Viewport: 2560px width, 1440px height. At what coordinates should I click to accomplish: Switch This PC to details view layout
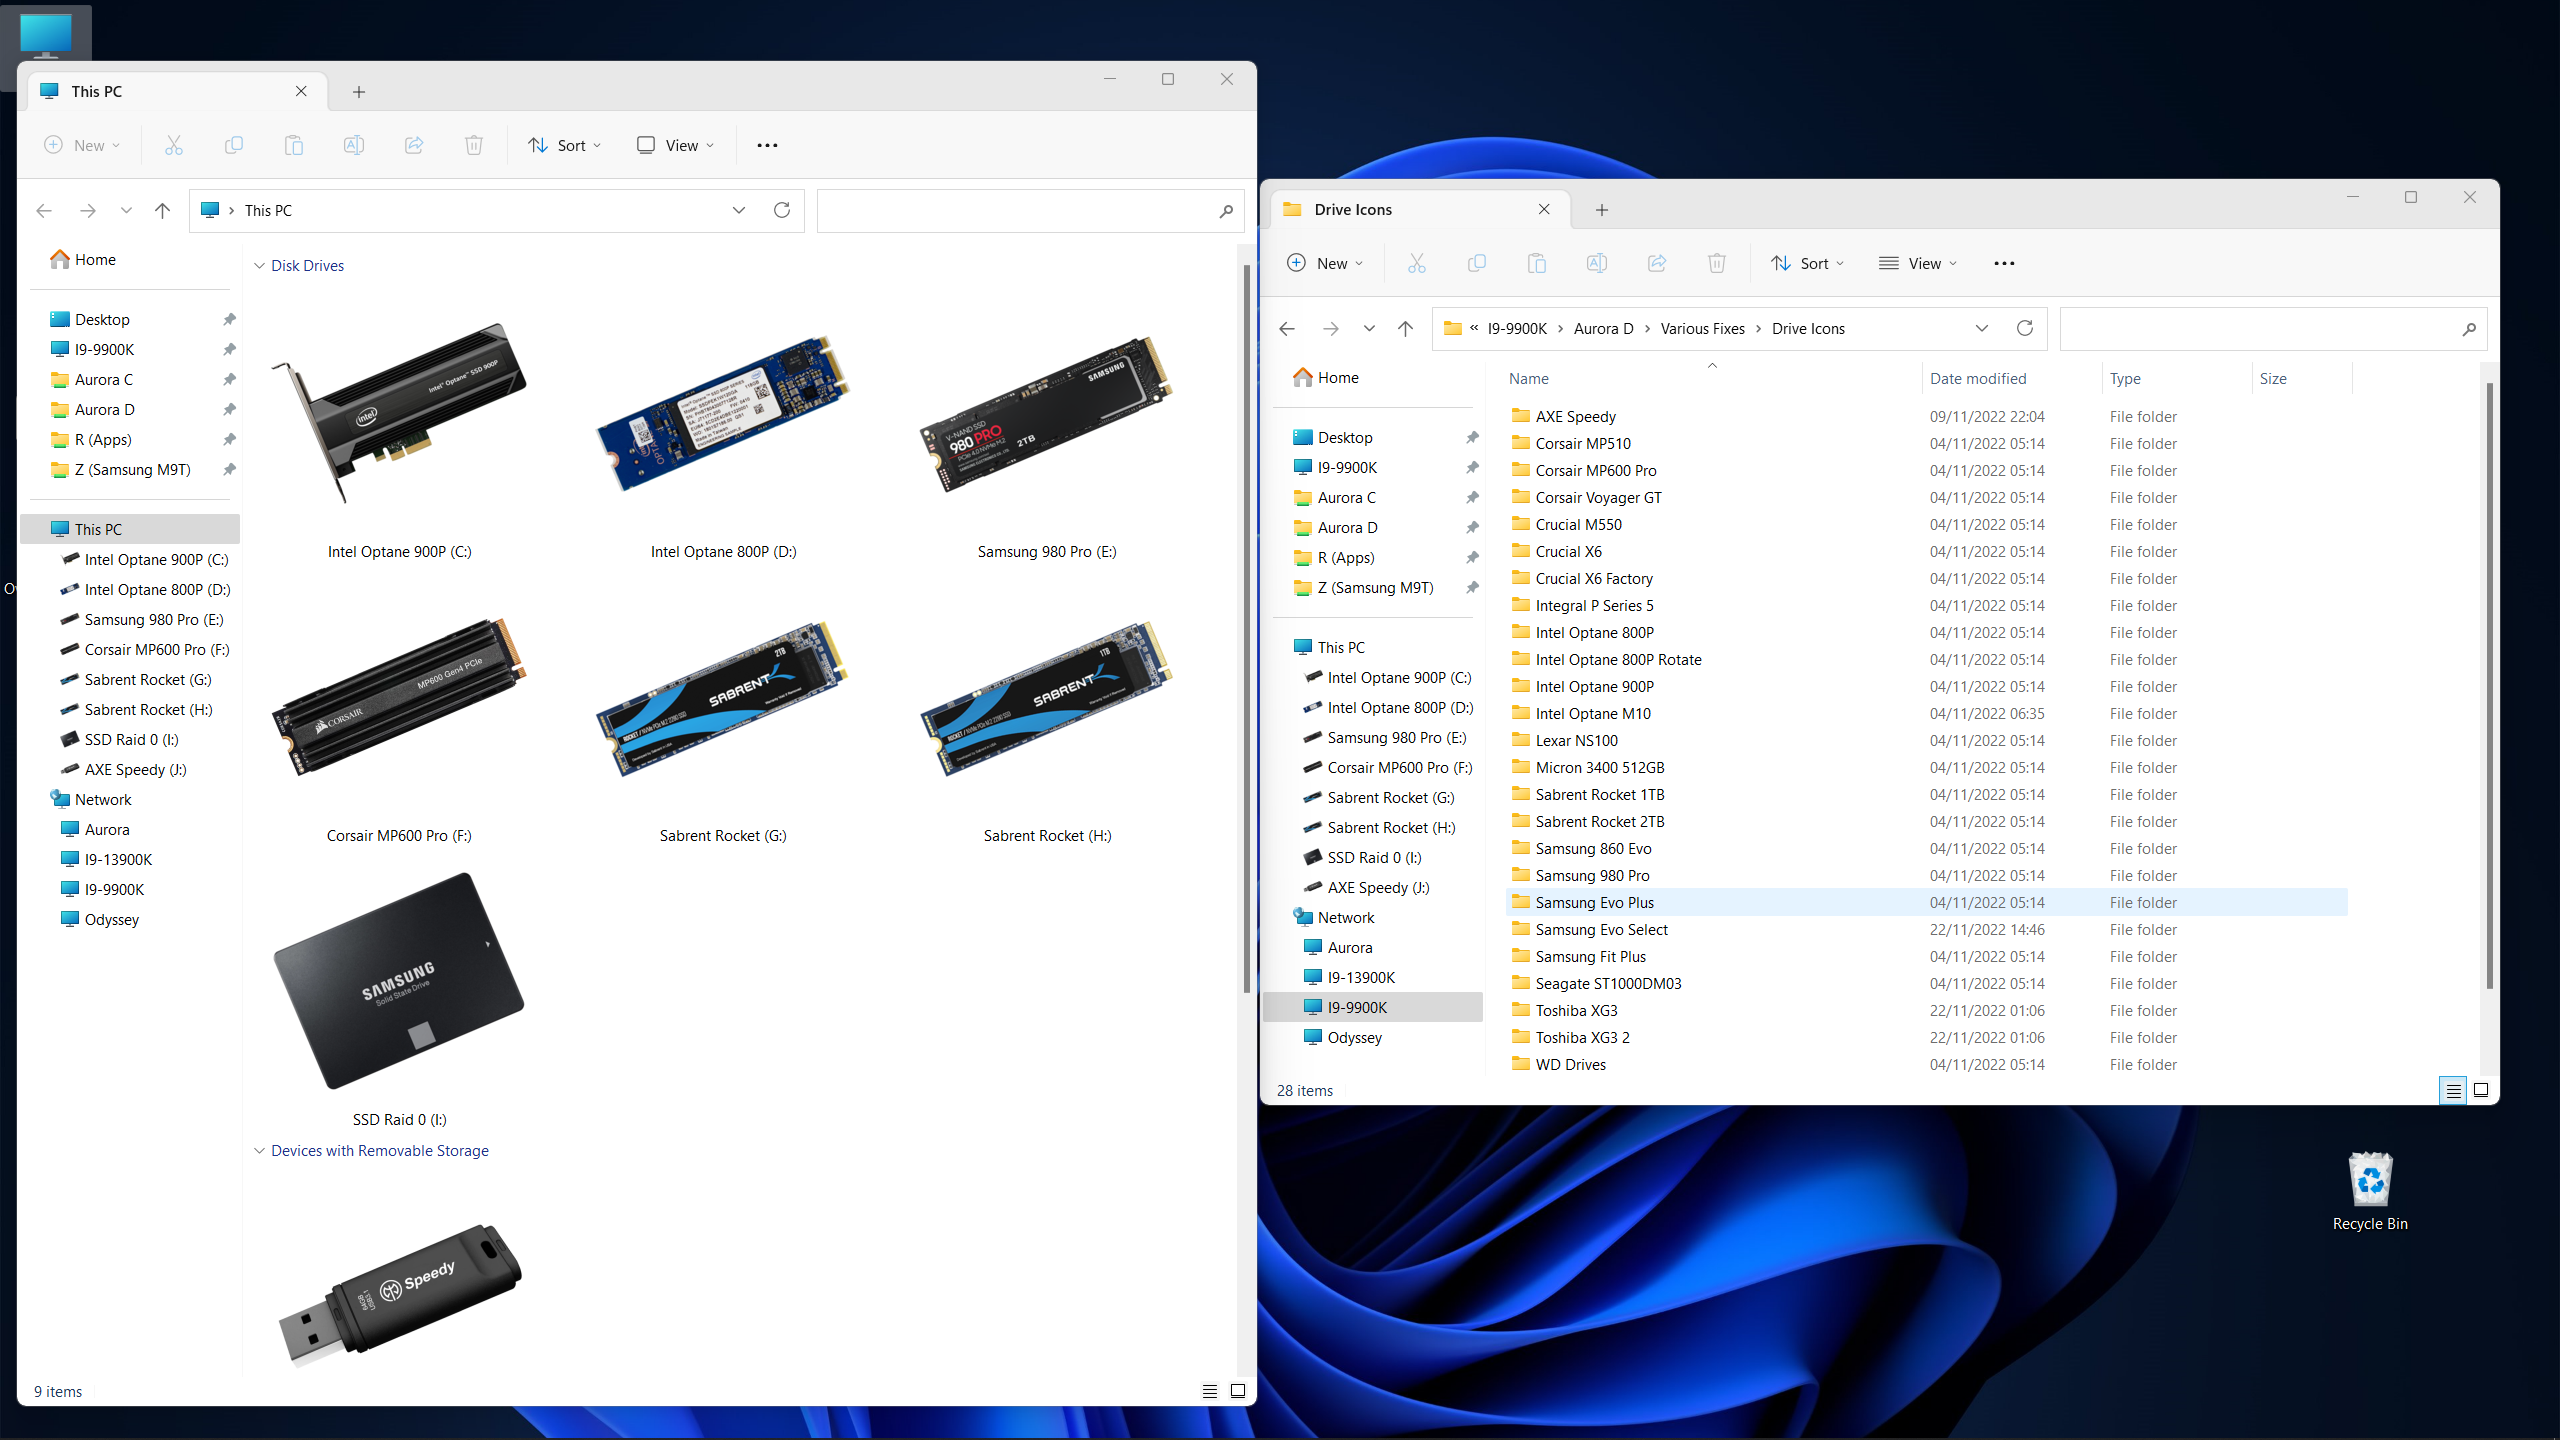click(x=1210, y=1391)
